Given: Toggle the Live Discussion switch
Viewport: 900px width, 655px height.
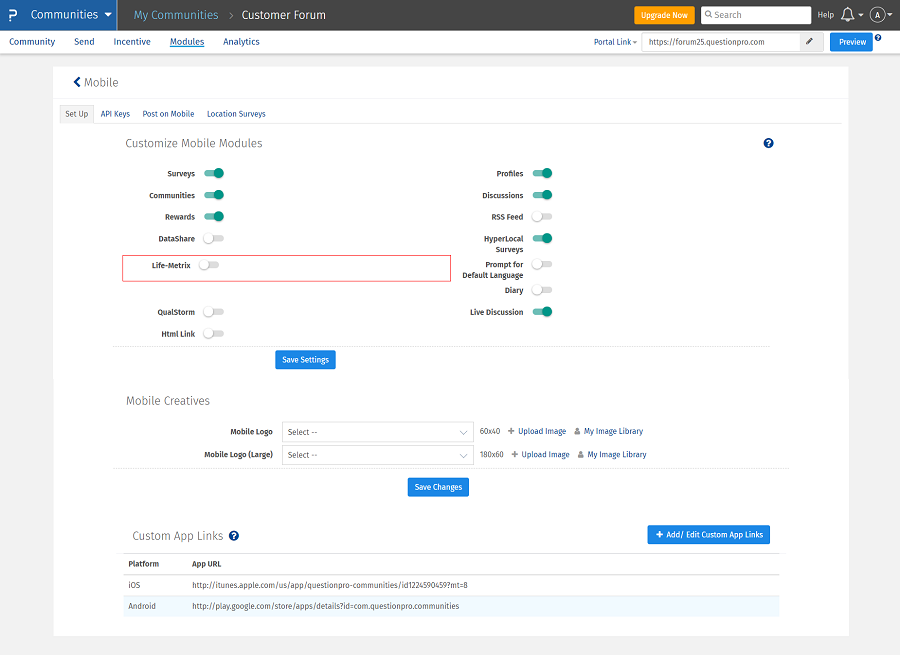Looking at the screenshot, I should tap(542, 312).
